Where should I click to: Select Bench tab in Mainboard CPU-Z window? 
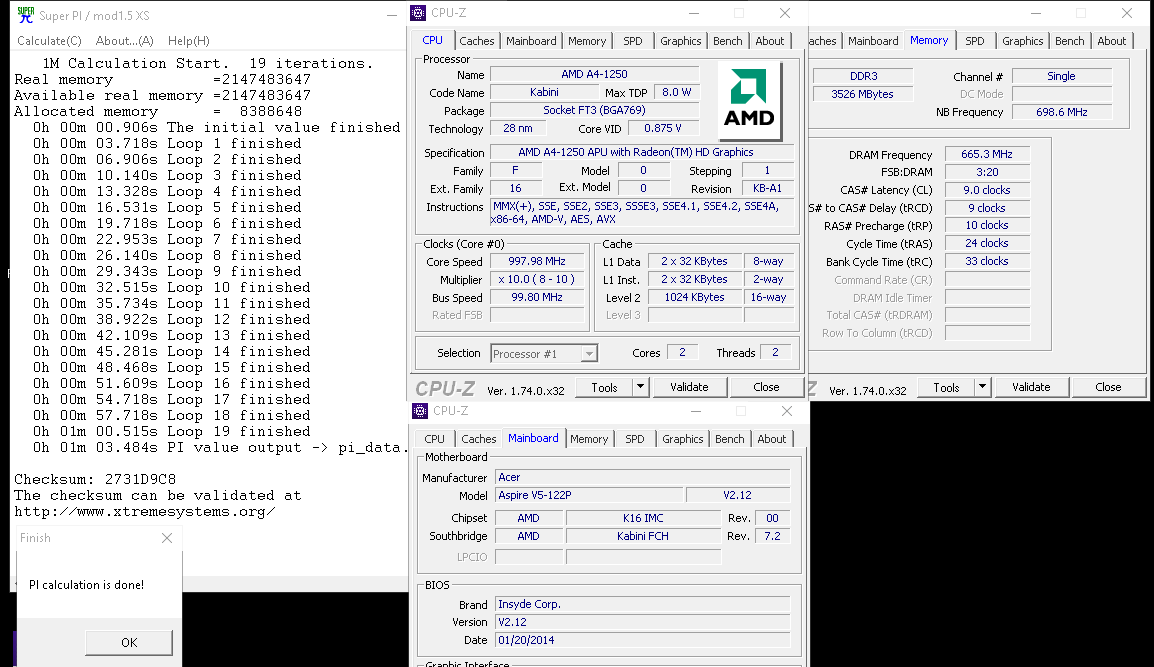click(x=730, y=439)
